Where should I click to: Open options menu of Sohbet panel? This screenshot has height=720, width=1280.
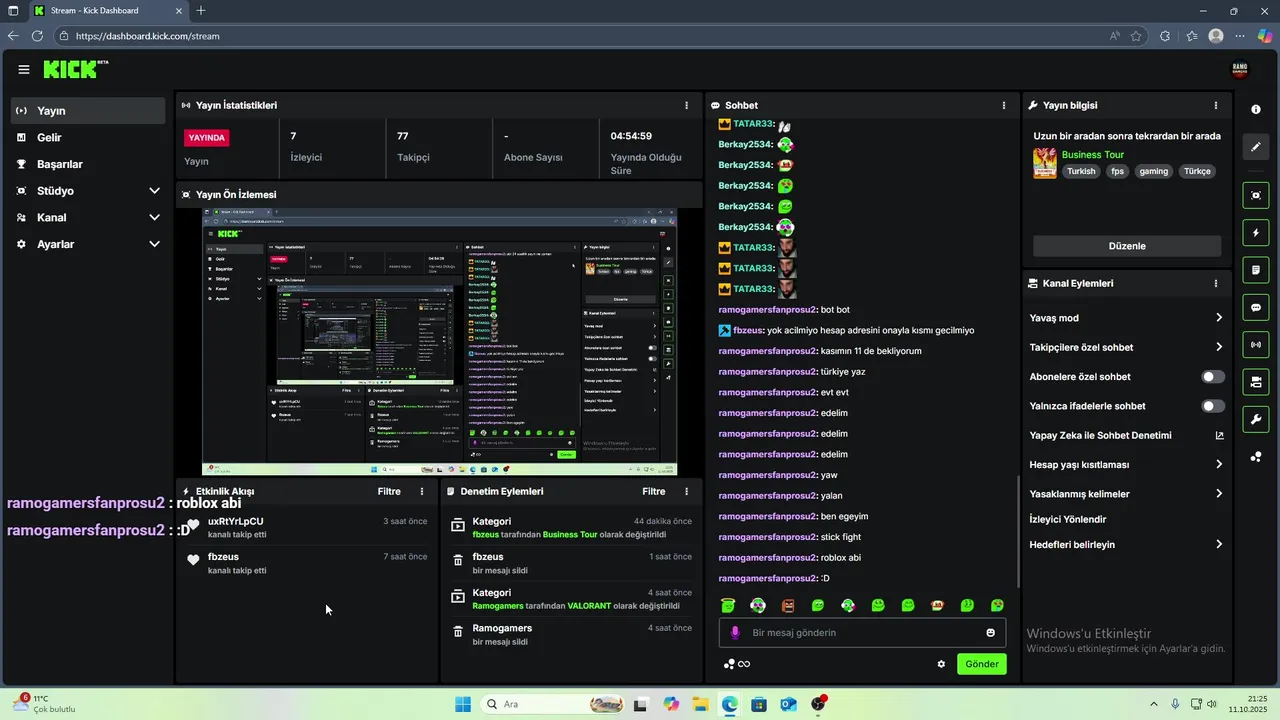[x=1004, y=105]
